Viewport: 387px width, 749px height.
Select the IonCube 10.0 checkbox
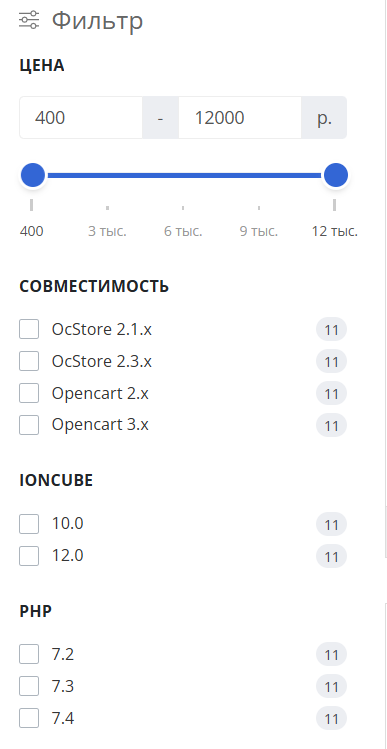[x=29, y=524]
